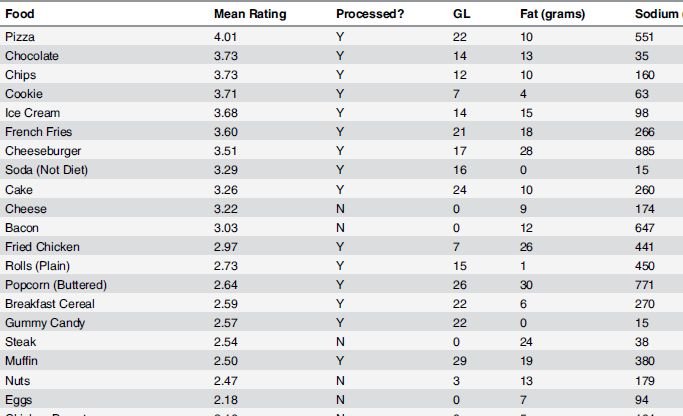
Task: Select the Gummy Candy row label
Action: [x=45, y=323]
